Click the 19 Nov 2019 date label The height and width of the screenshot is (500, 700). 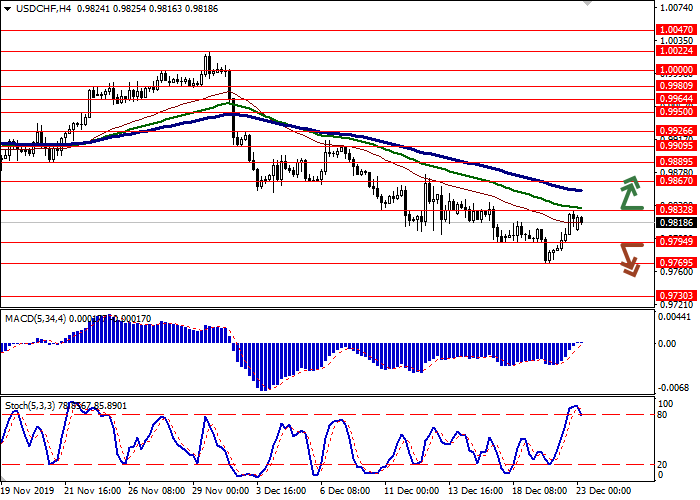coord(27,491)
